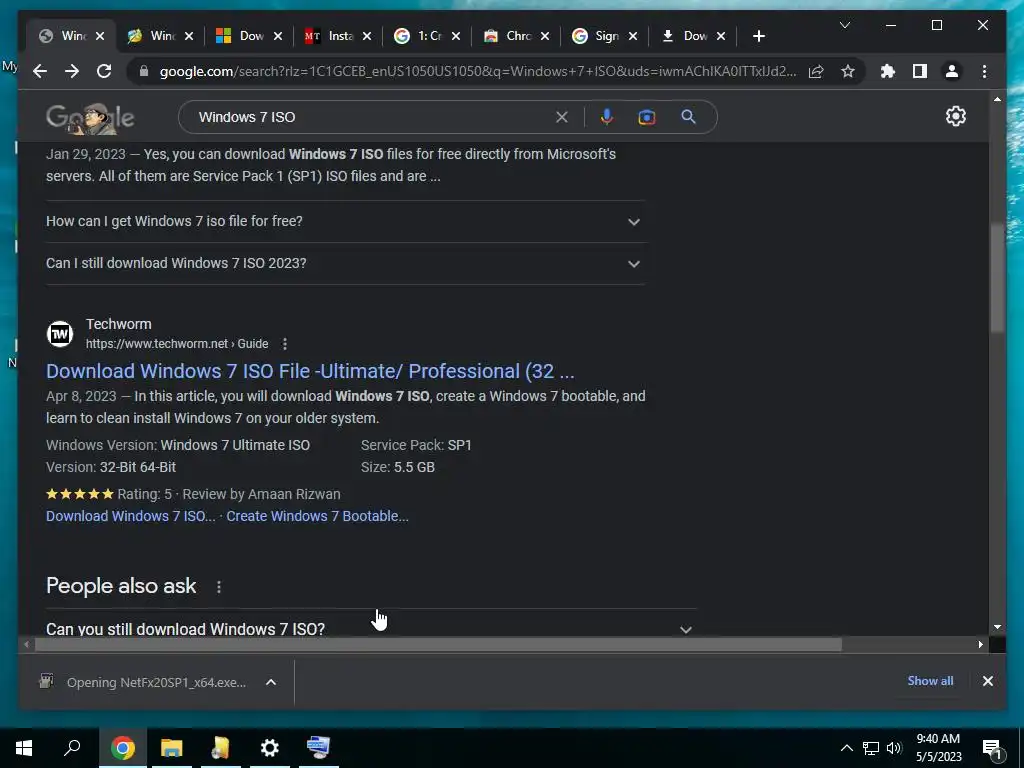The image size is (1024, 768).
Task: Open the tab search chevron
Action: [x=844, y=25]
